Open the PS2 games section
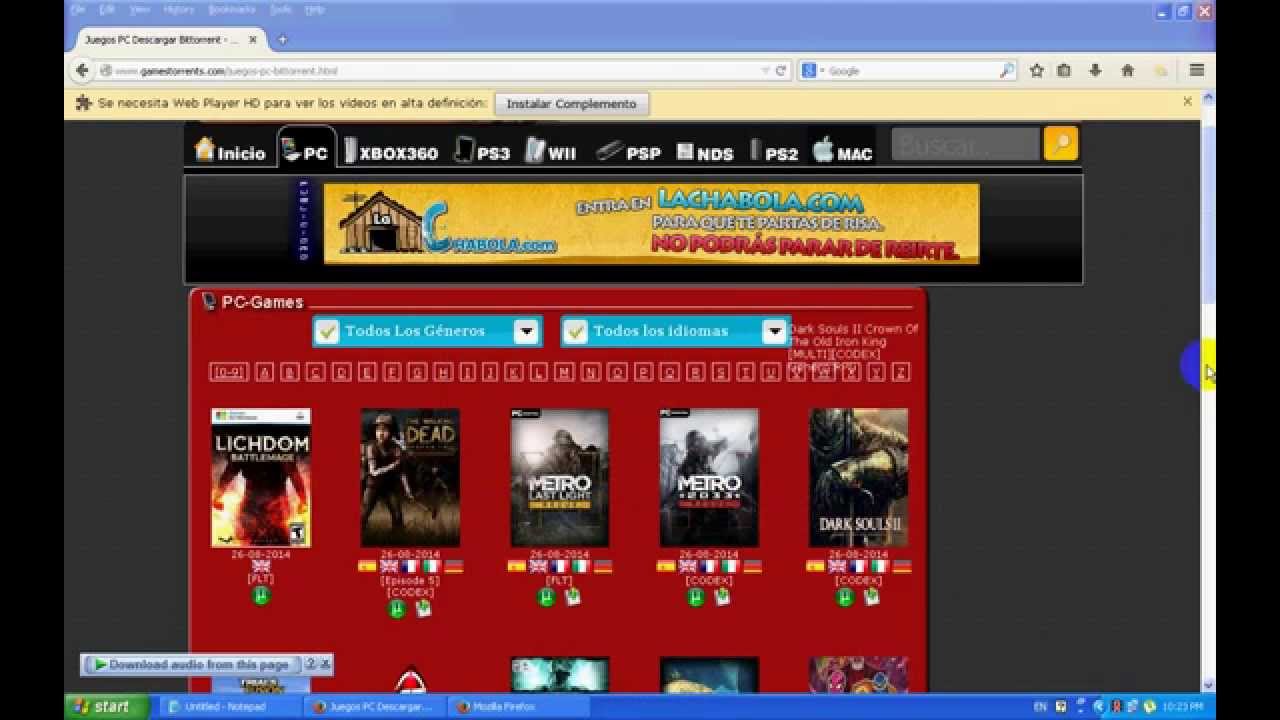 (x=774, y=152)
